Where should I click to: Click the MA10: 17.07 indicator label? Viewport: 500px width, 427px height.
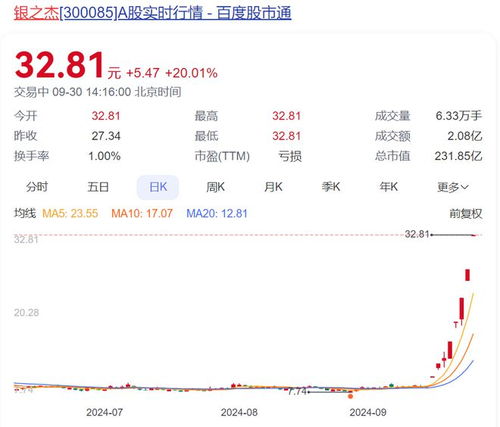point(142,213)
